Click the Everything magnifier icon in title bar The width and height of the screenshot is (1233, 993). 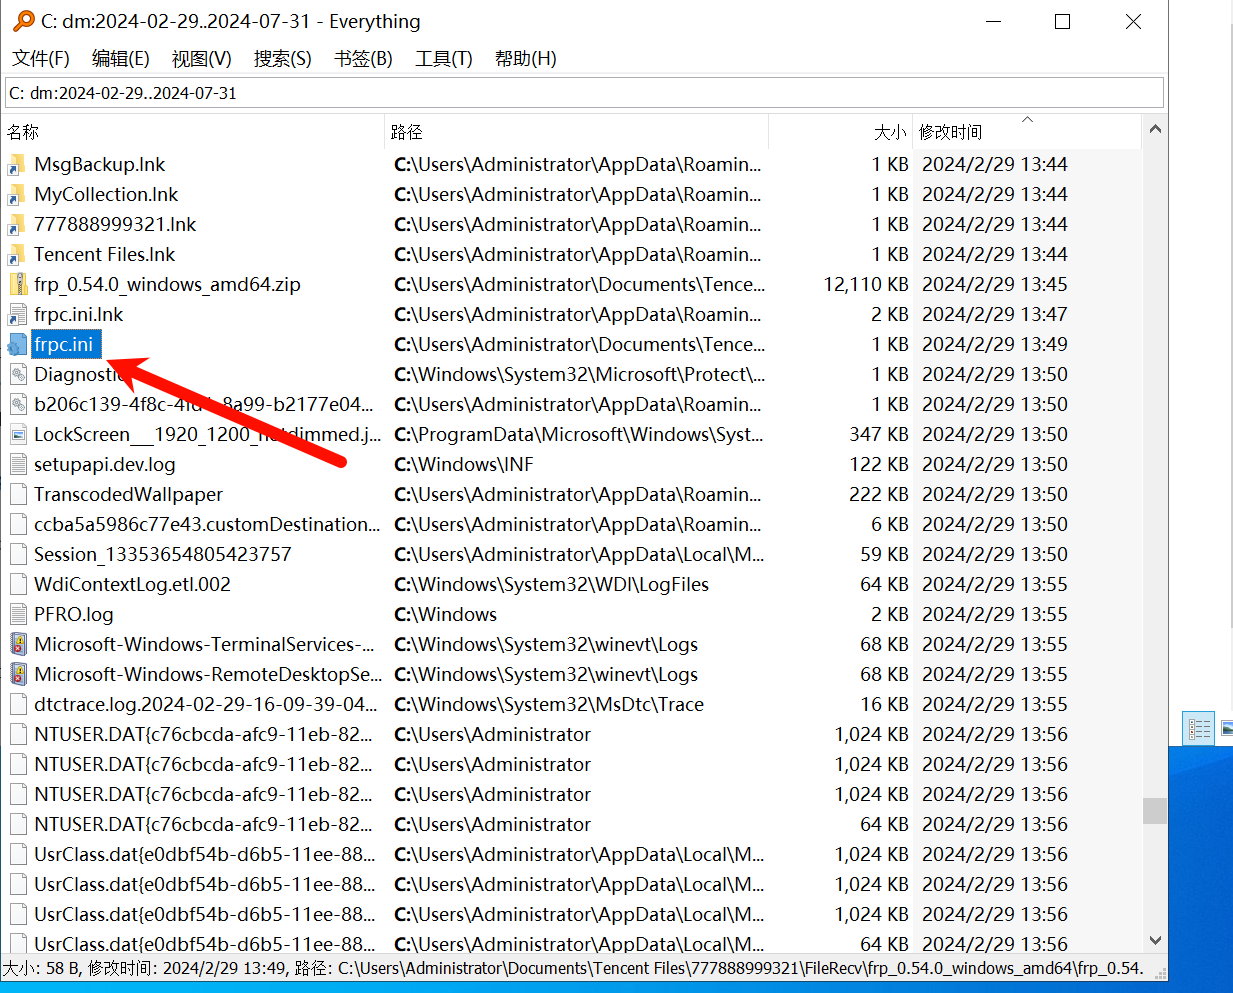click(x=23, y=21)
